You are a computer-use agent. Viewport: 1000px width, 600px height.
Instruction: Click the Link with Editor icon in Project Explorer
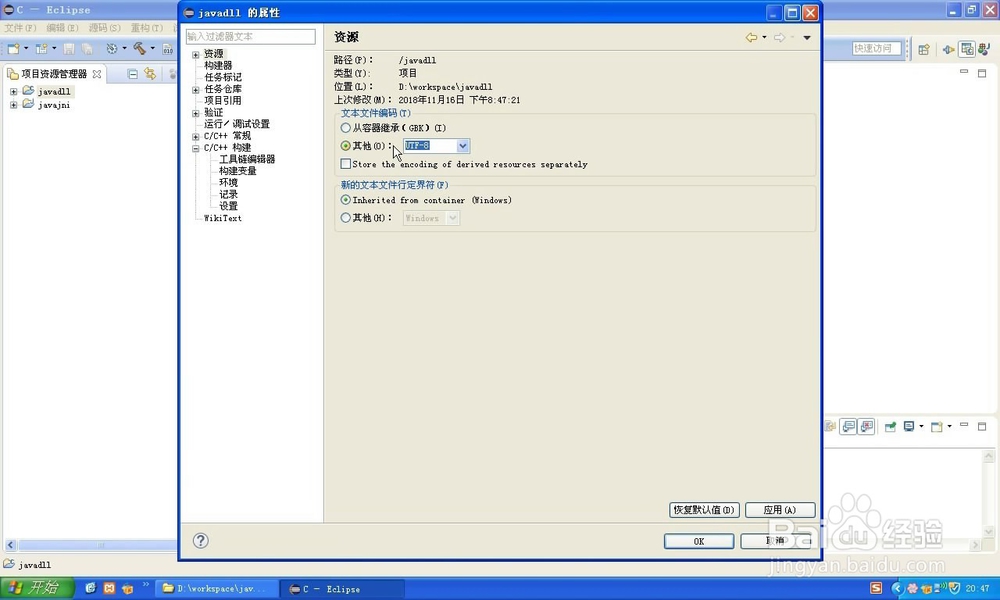point(150,73)
